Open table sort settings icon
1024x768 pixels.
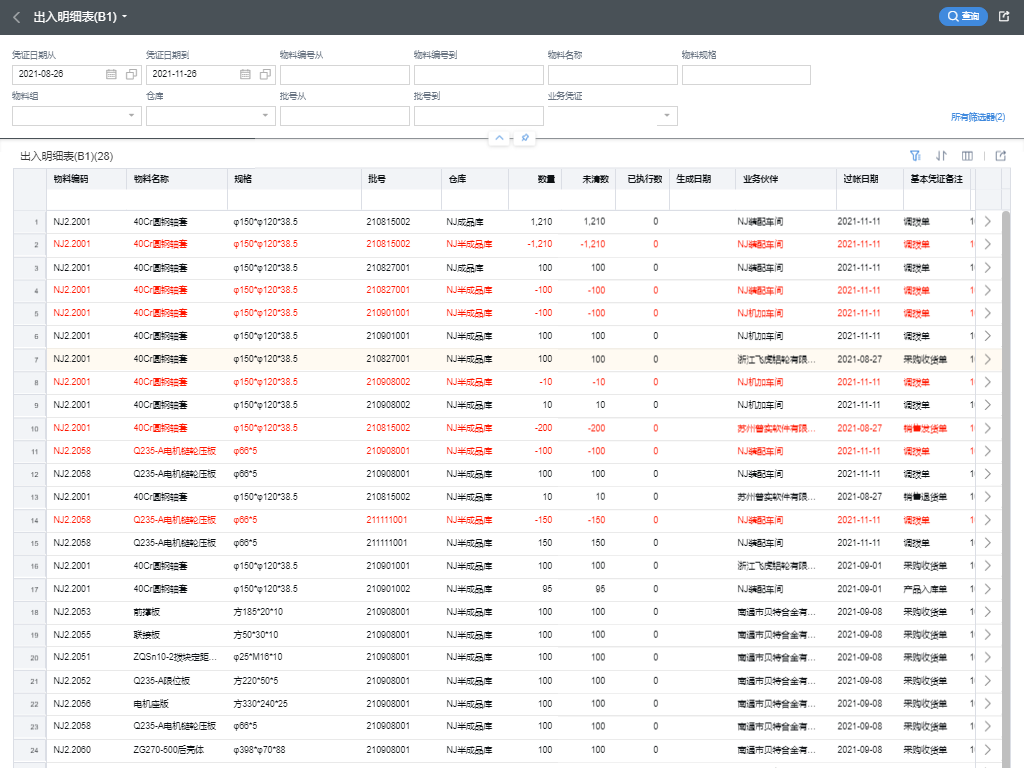[x=941, y=155]
